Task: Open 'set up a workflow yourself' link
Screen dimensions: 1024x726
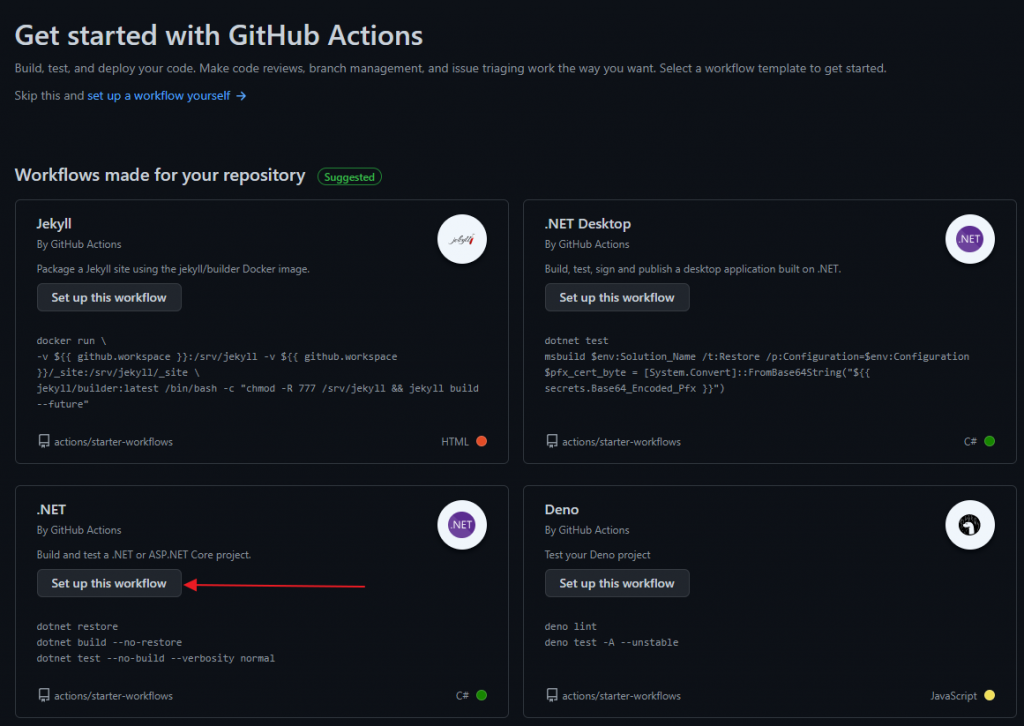Action: (167, 96)
